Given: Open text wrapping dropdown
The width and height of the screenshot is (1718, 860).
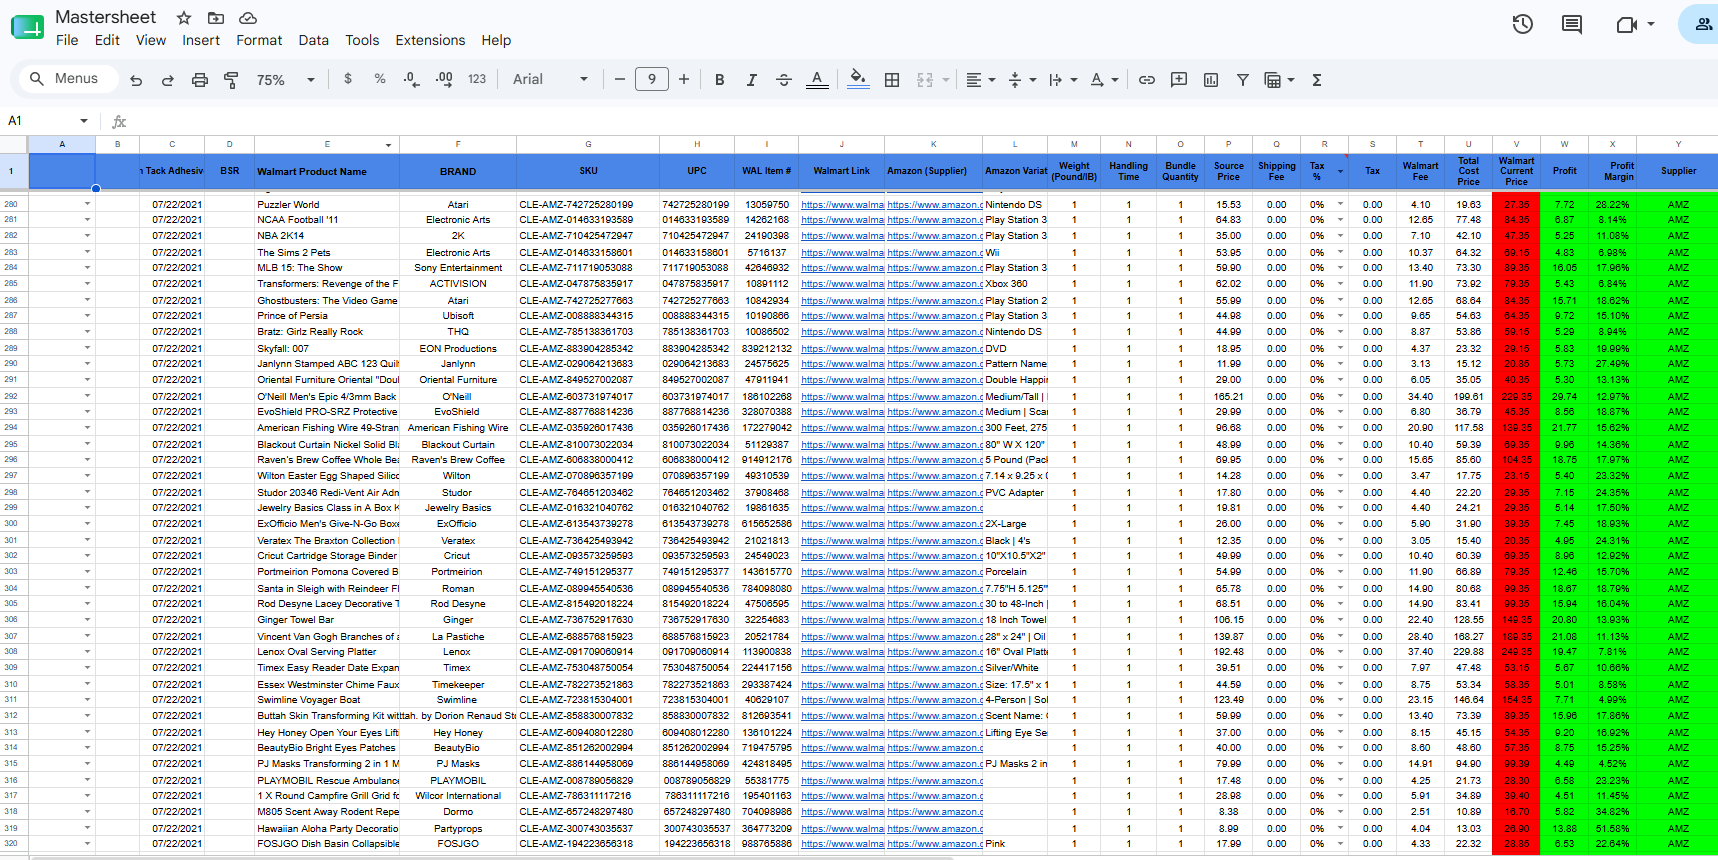Looking at the screenshot, I should [x=1063, y=79].
